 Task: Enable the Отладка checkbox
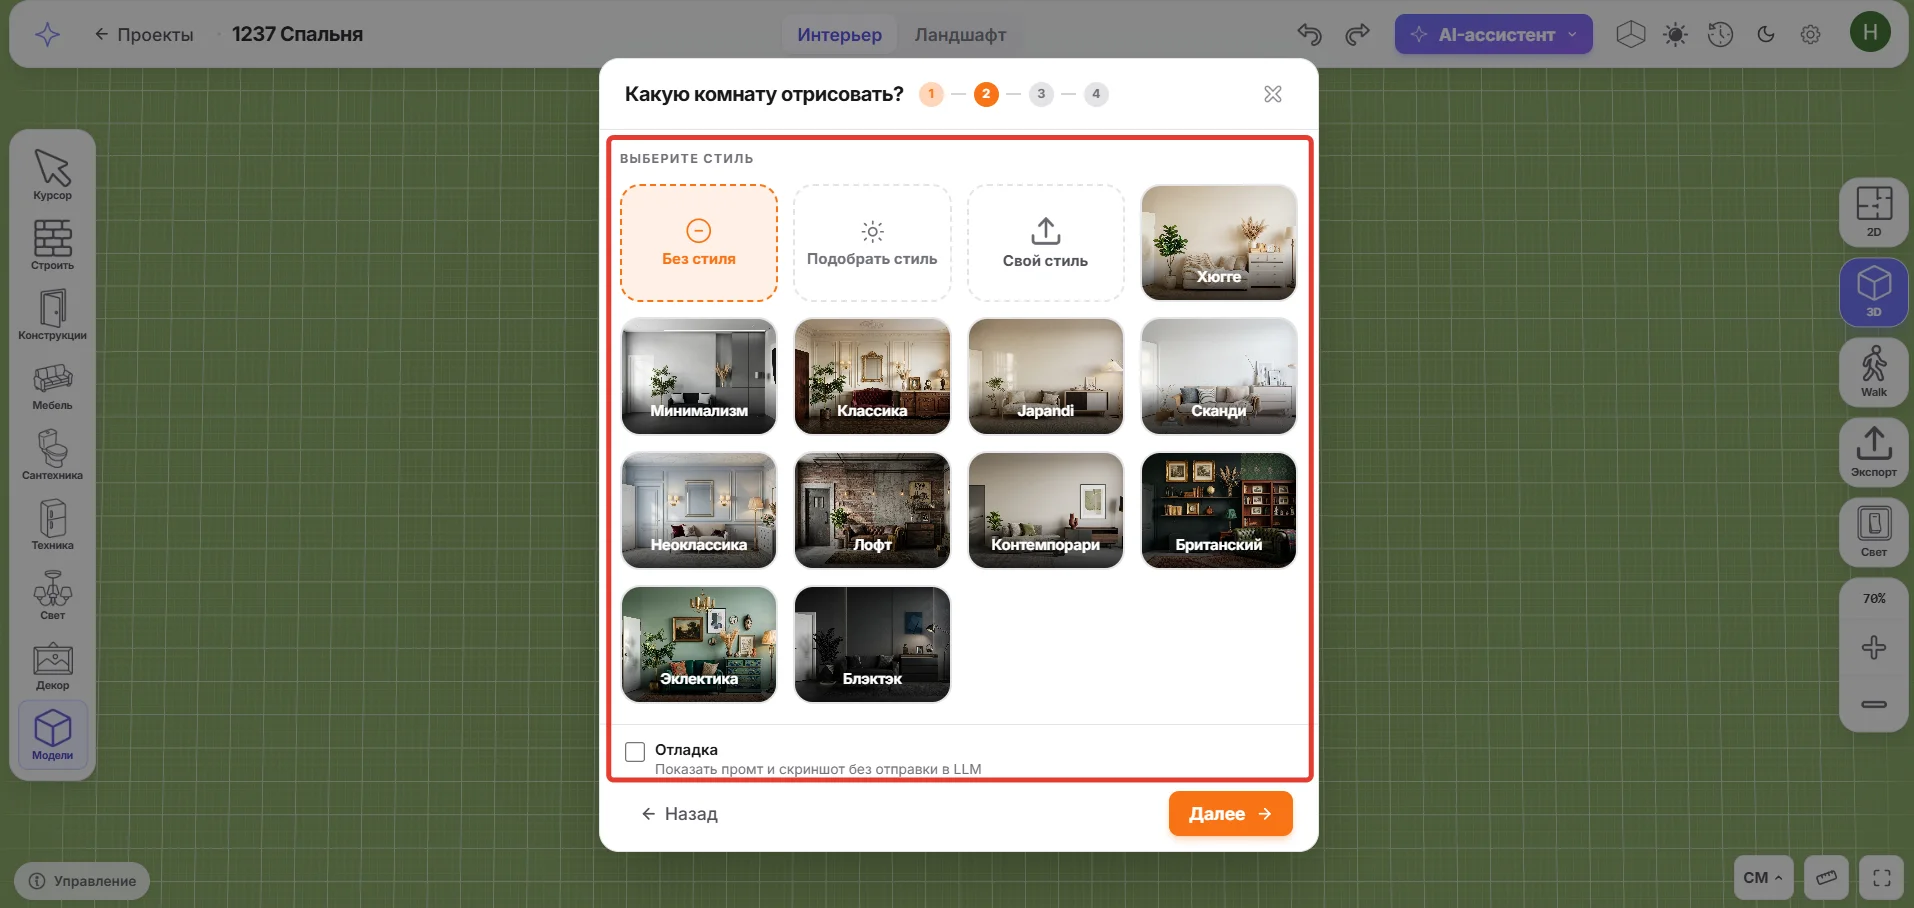[635, 751]
